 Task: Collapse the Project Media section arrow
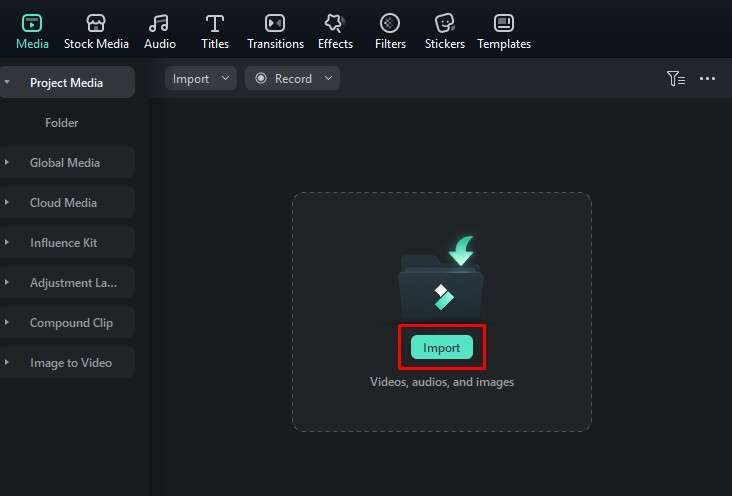click(7, 82)
